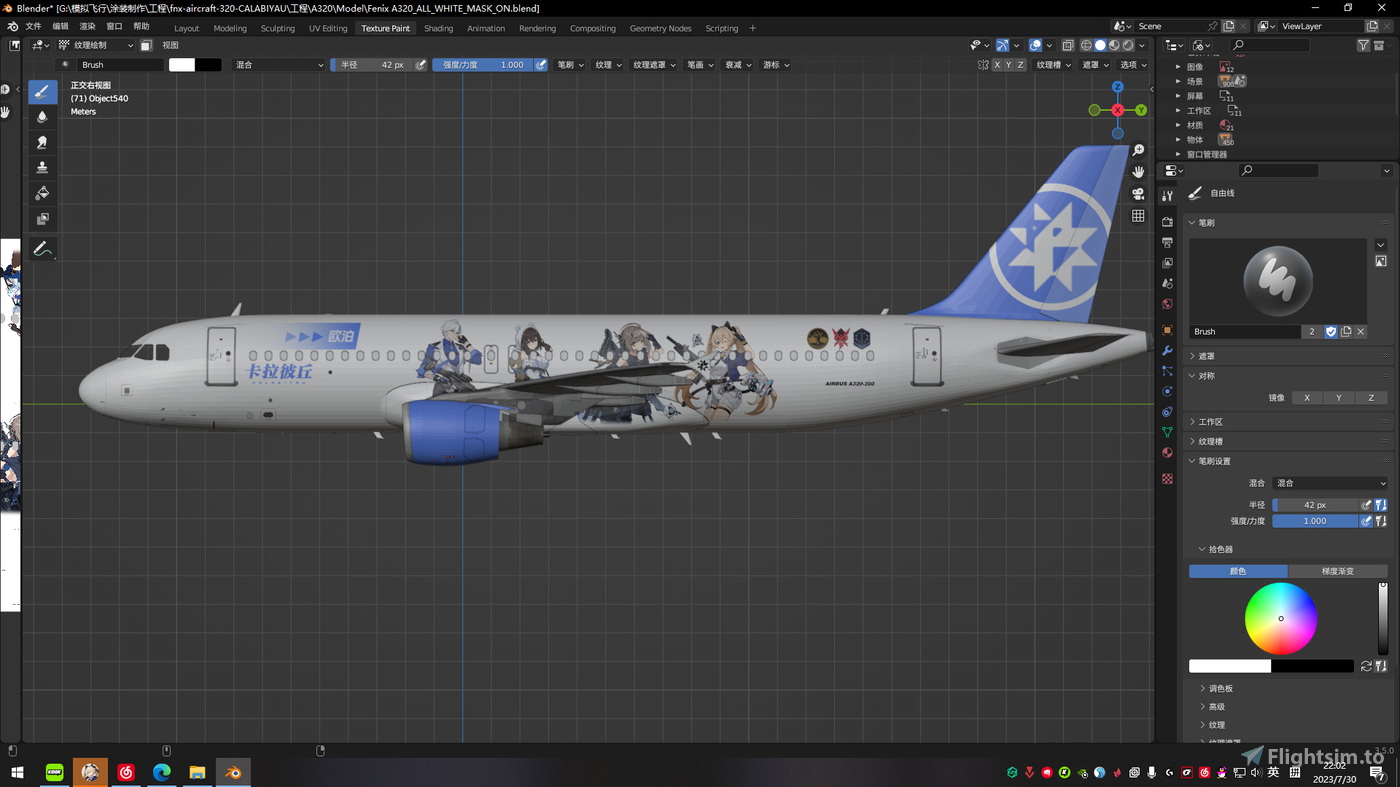Toggle Z mirror in viewport header

pyautogui.click(x=1021, y=65)
